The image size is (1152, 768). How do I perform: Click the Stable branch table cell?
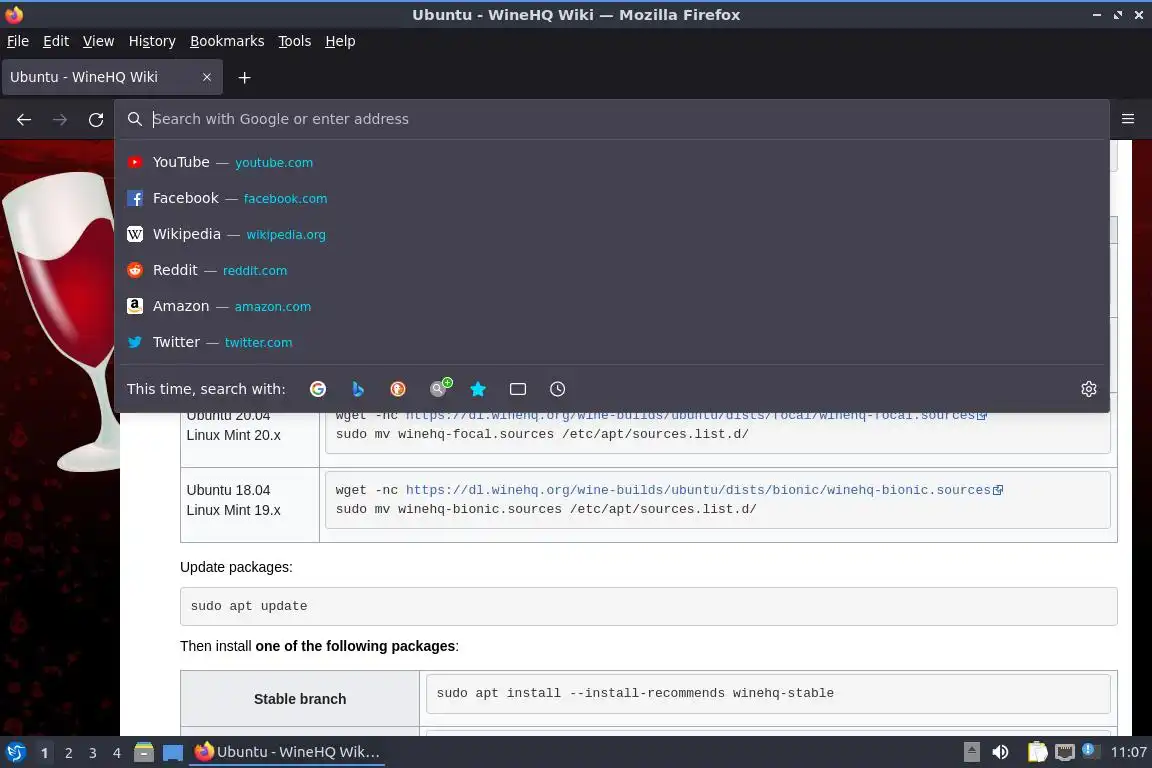tap(300, 699)
